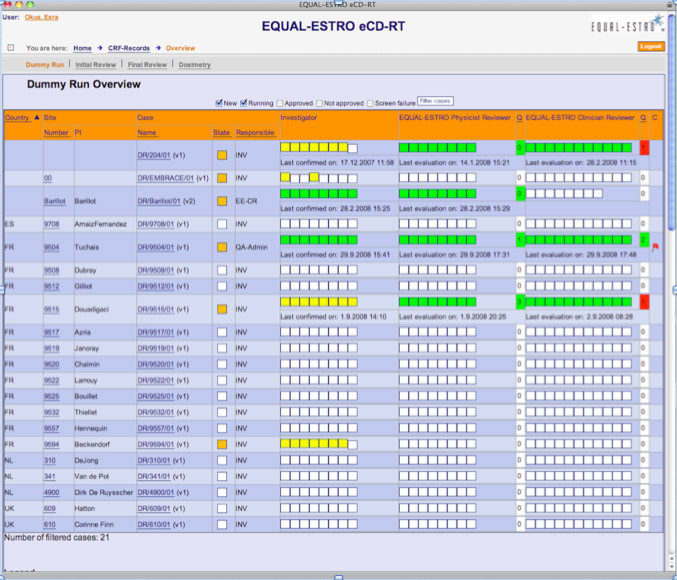Click the EQUAL-ESTRO logo
This screenshot has width=677, height=580.
pyautogui.click(x=627, y=25)
